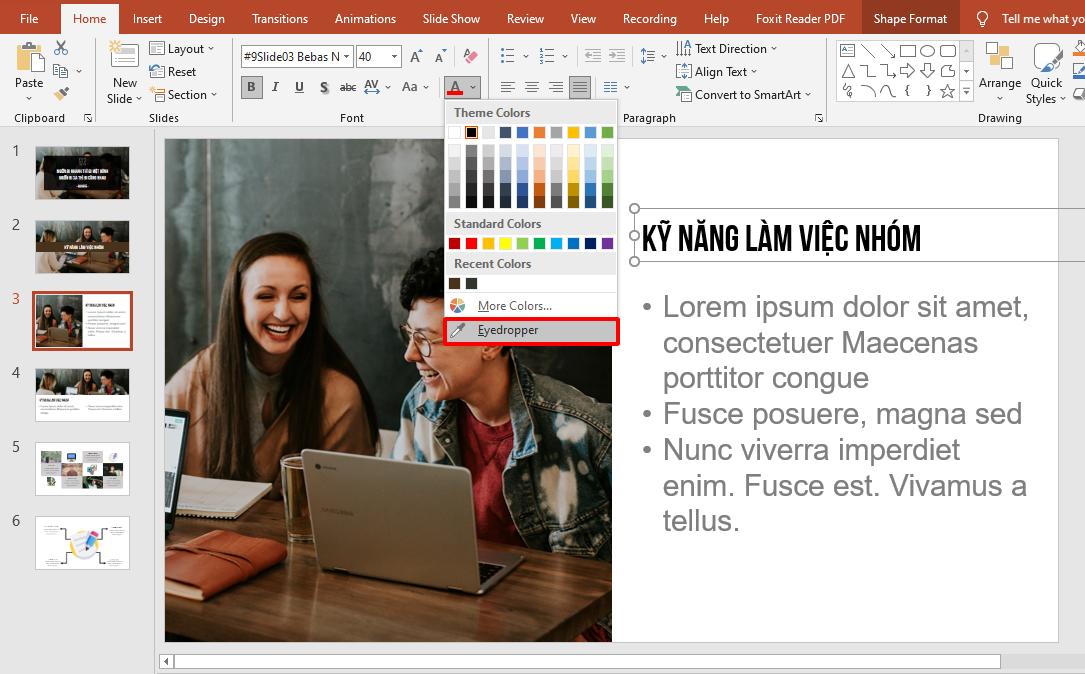This screenshot has height=674, width=1085.
Task: Toggle Italic formatting
Action: click(275, 87)
